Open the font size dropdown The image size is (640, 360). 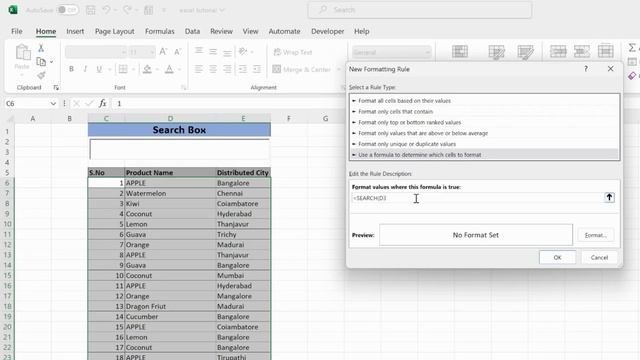[x=151, y=52]
